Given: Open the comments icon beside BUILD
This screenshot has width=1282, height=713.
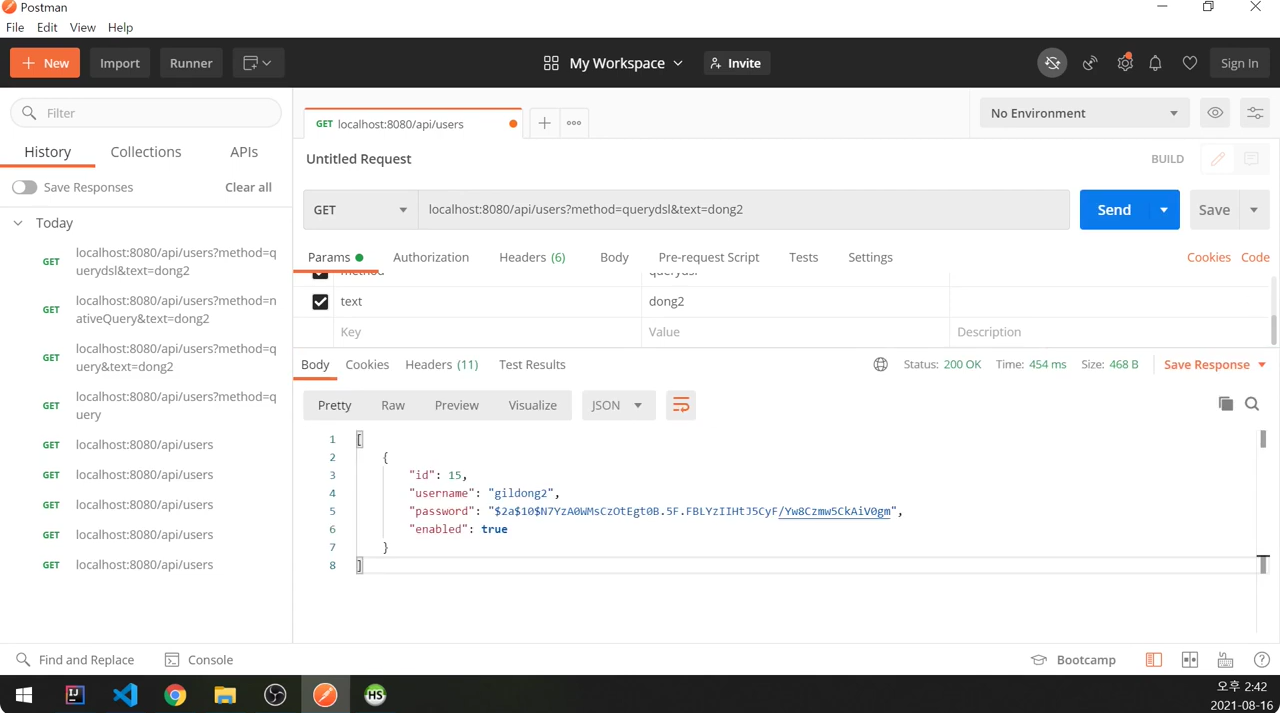Looking at the screenshot, I should pos(1251,159).
